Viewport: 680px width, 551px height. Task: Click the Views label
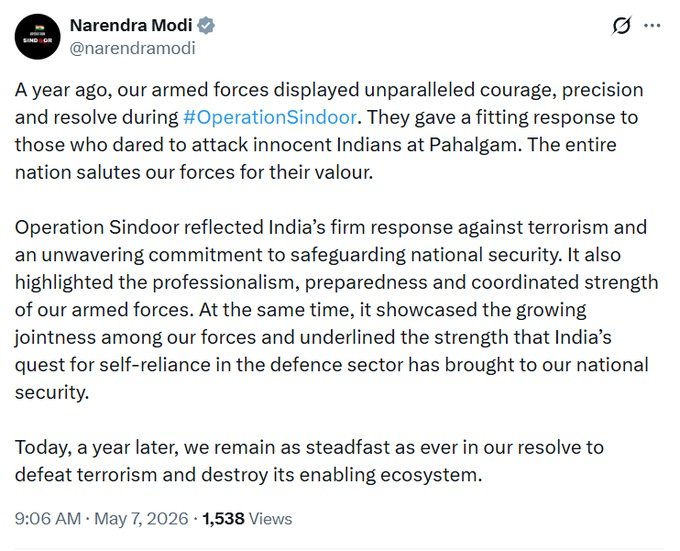point(271,518)
